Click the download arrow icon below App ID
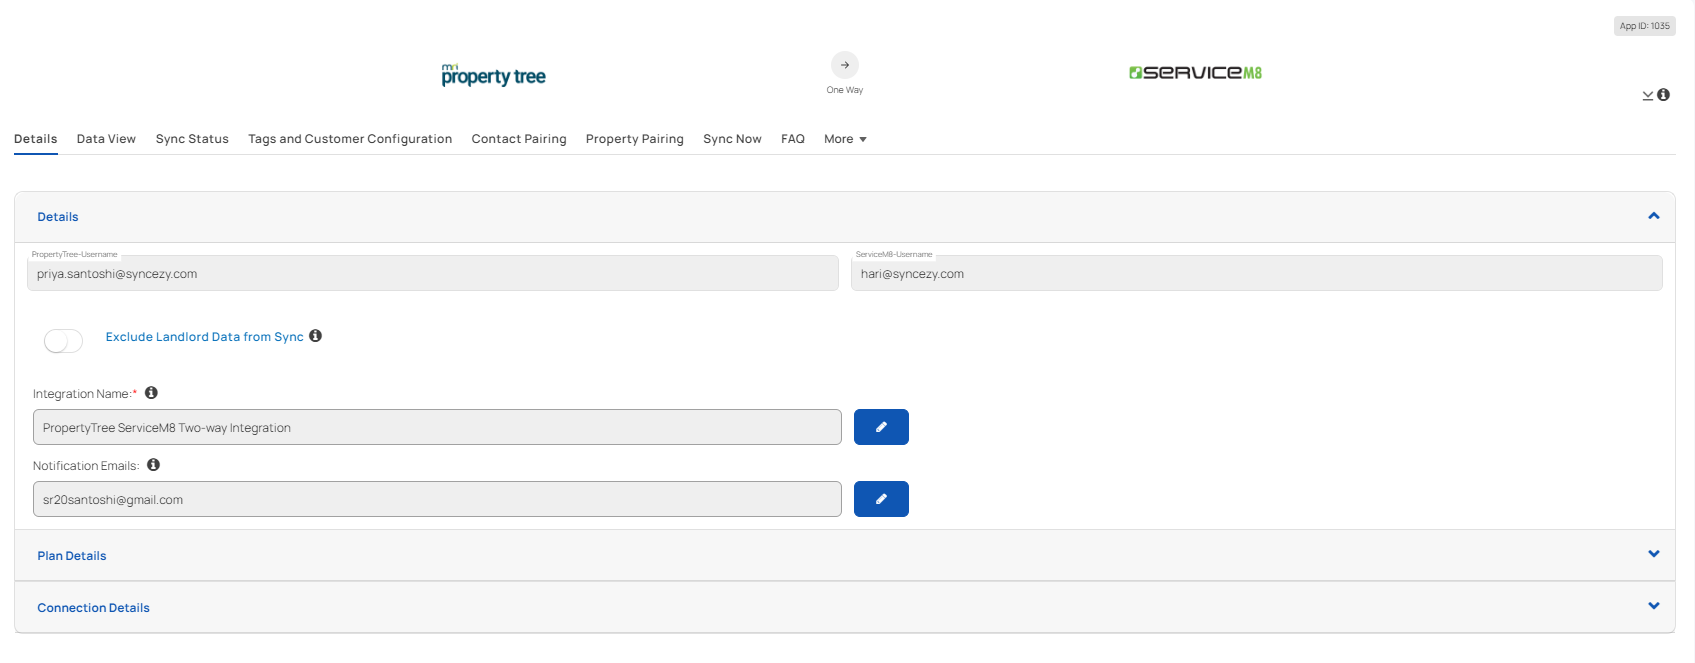 [x=1648, y=95]
